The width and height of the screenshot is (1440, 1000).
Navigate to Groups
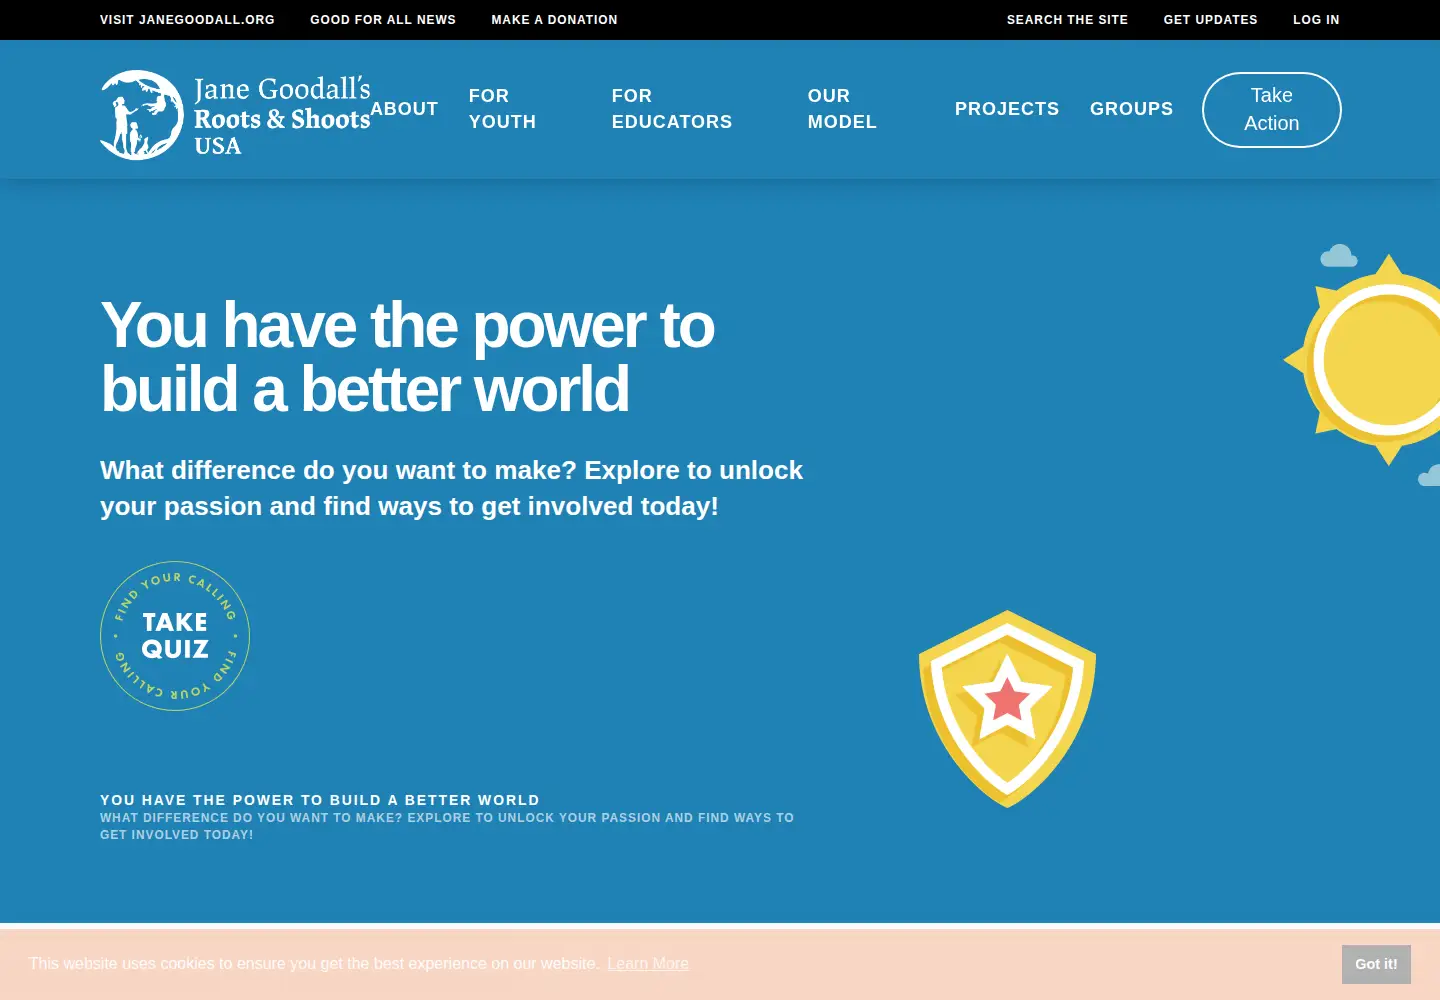(x=1131, y=109)
